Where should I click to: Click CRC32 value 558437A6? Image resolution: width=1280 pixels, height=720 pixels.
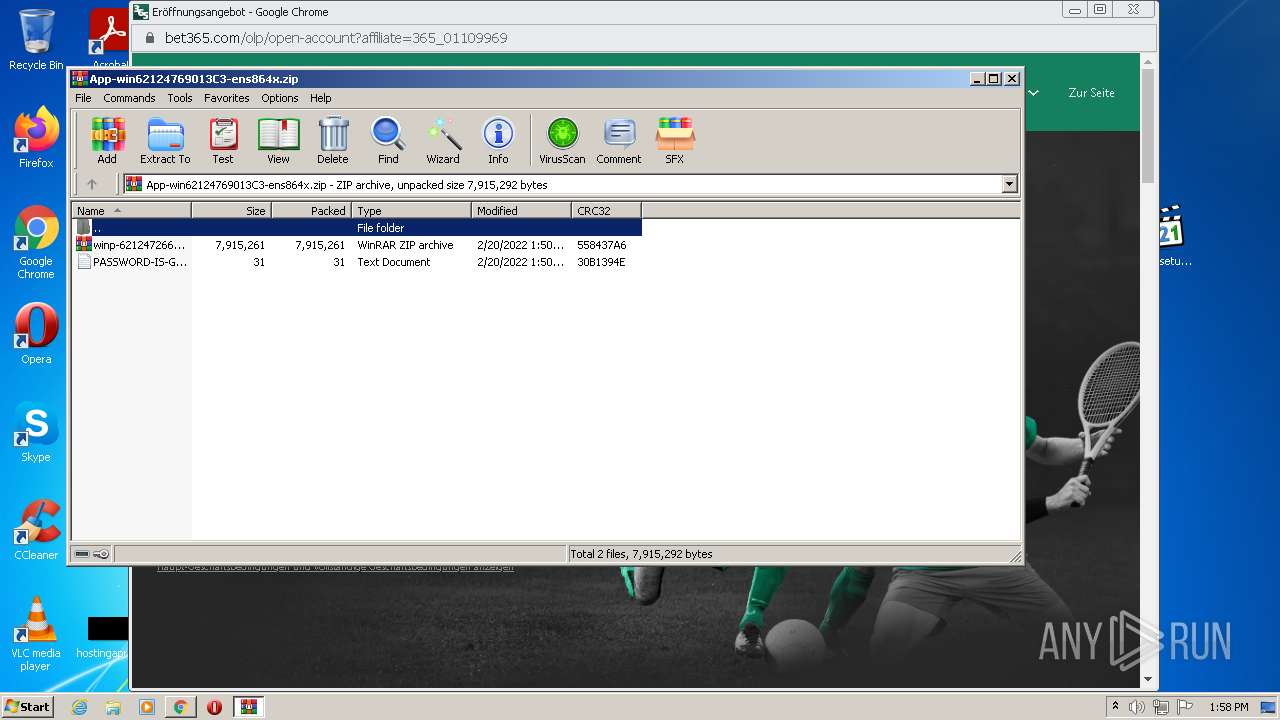[x=602, y=245]
